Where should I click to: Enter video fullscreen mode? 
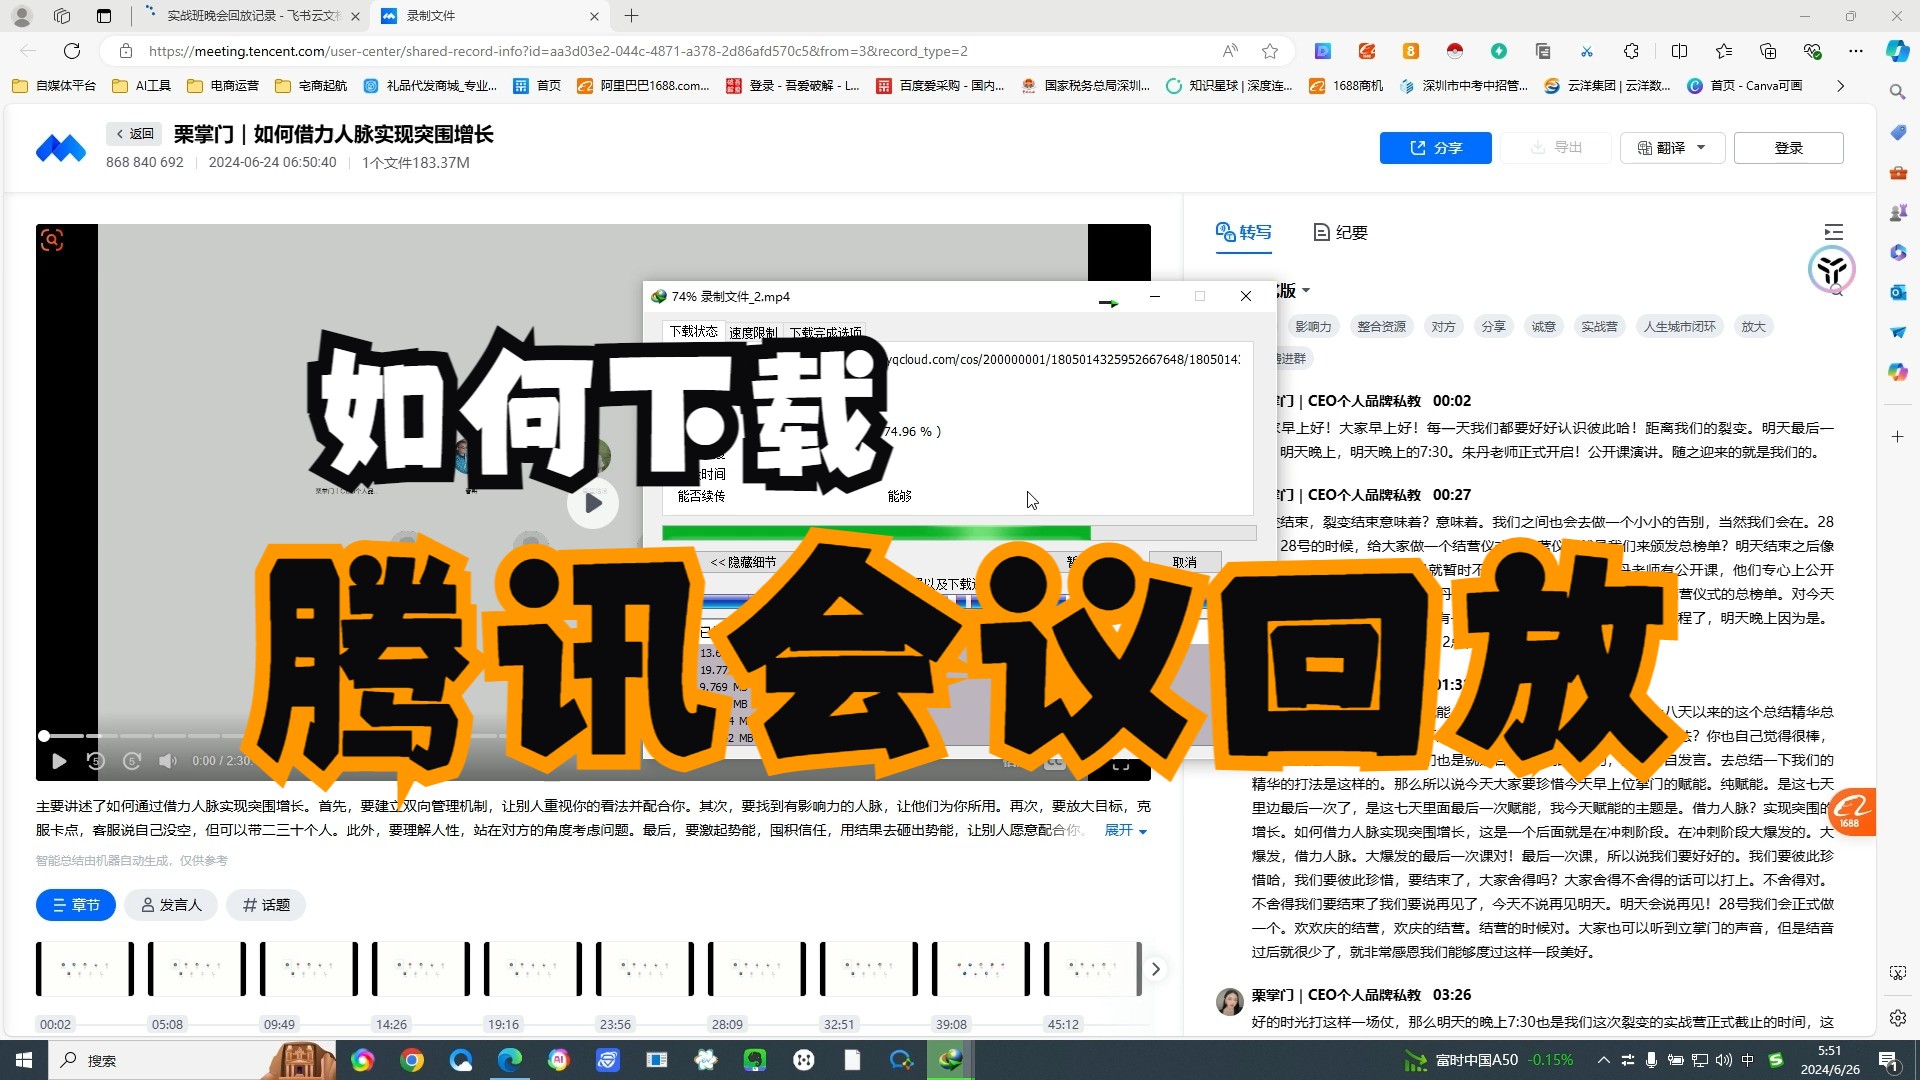pyautogui.click(x=1121, y=764)
